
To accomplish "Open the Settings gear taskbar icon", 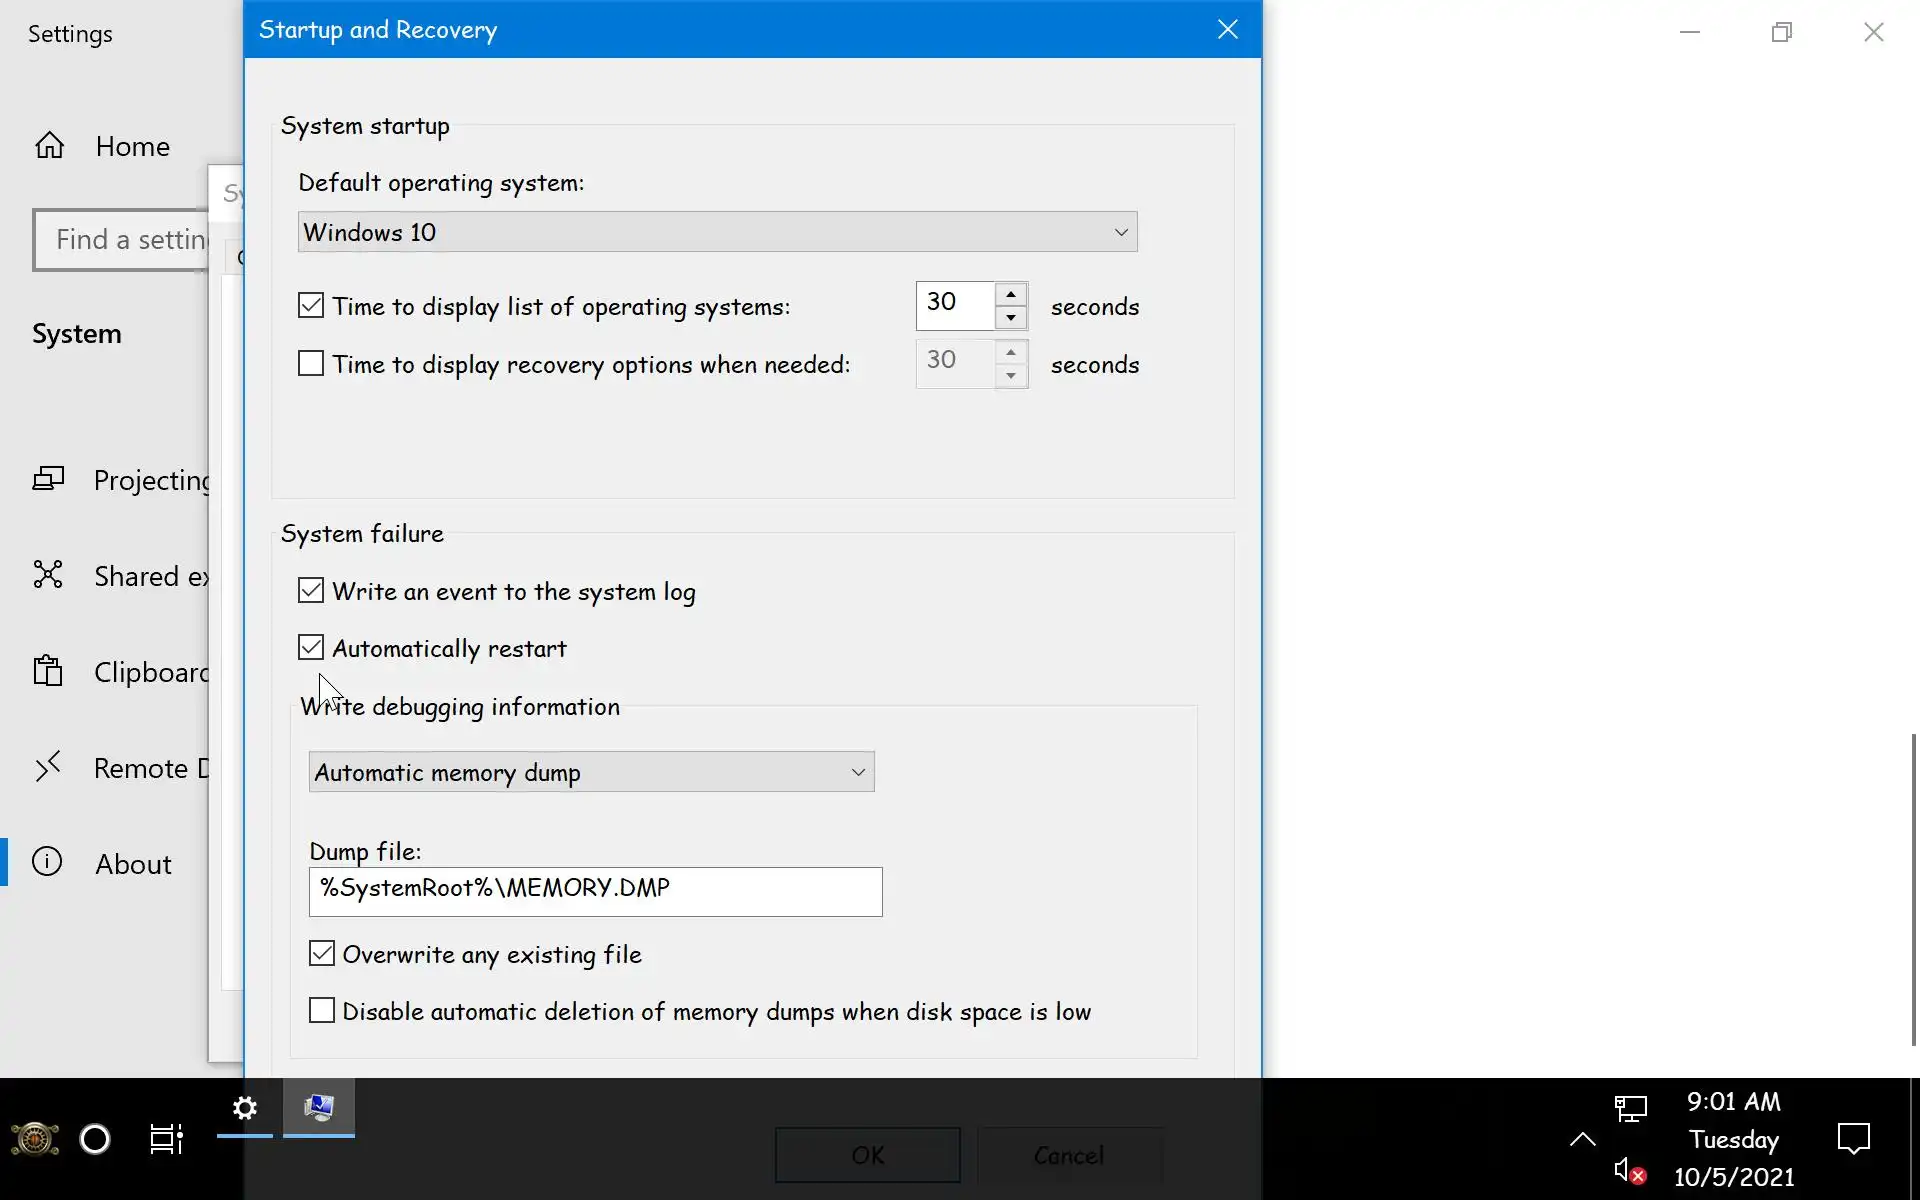I will (x=245, y=1108).
